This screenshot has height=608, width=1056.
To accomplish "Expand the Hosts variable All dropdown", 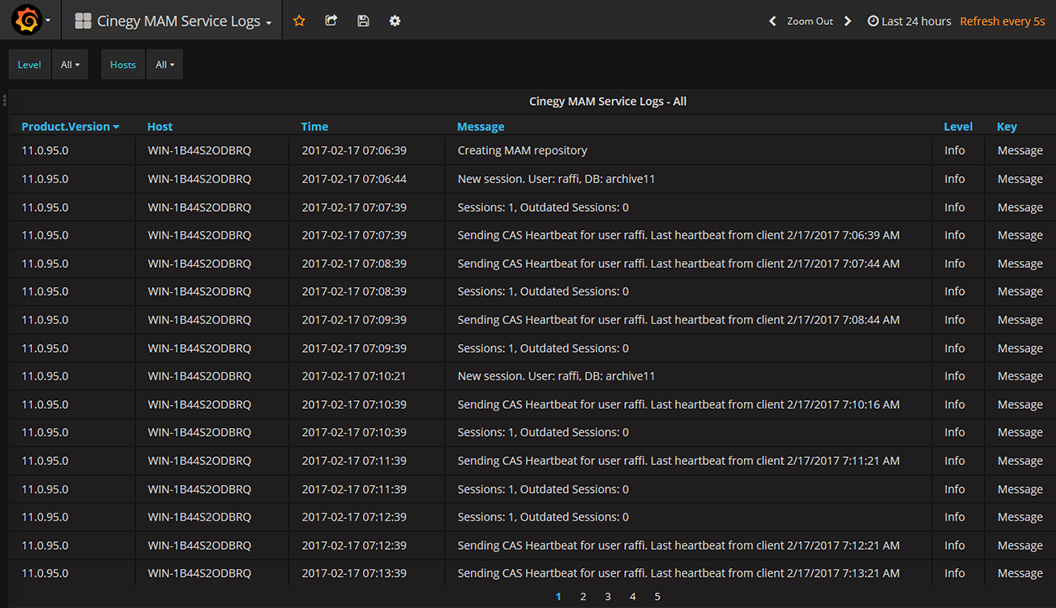I will tap(165, 65).
